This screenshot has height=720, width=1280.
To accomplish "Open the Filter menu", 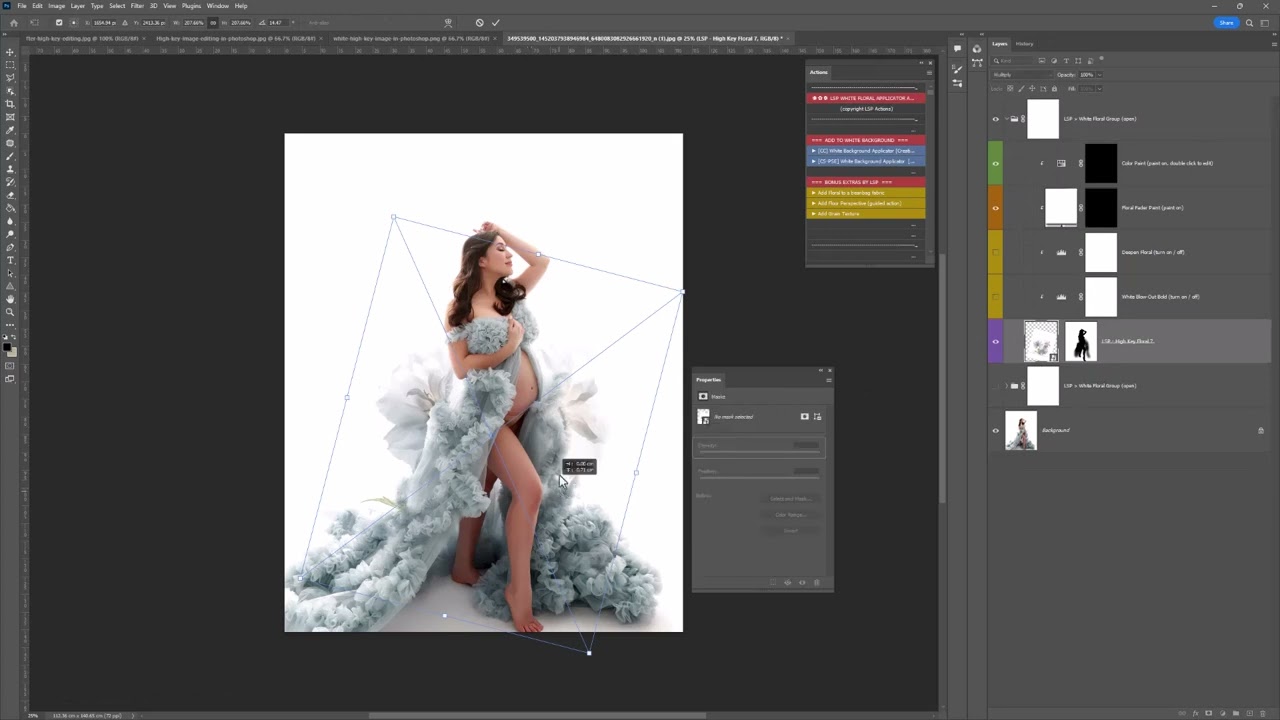I will [137, 6].
